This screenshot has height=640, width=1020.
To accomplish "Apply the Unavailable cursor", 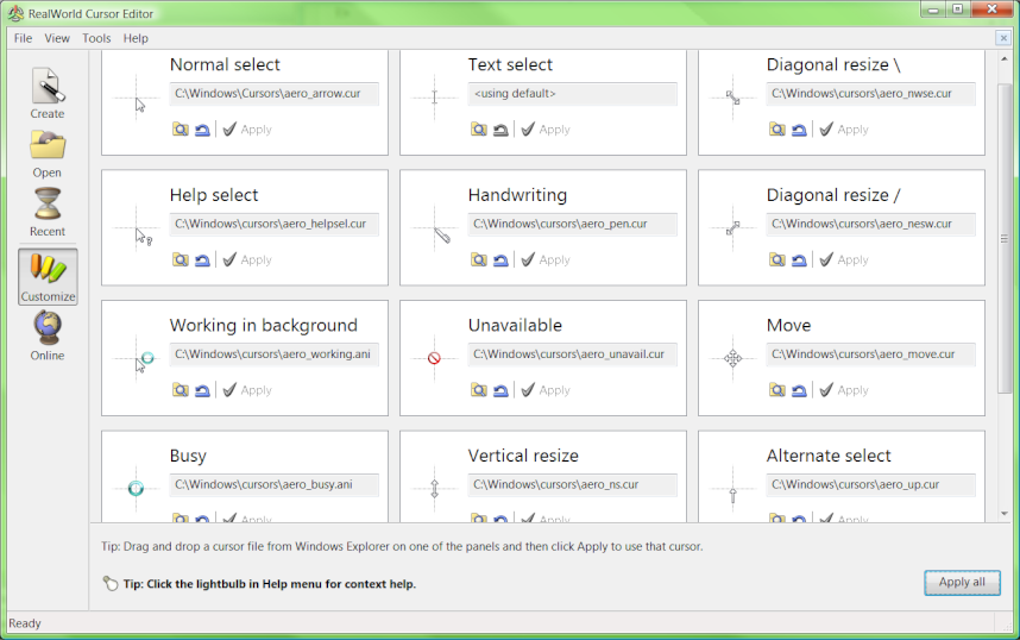I will click(x=546, y=390).
